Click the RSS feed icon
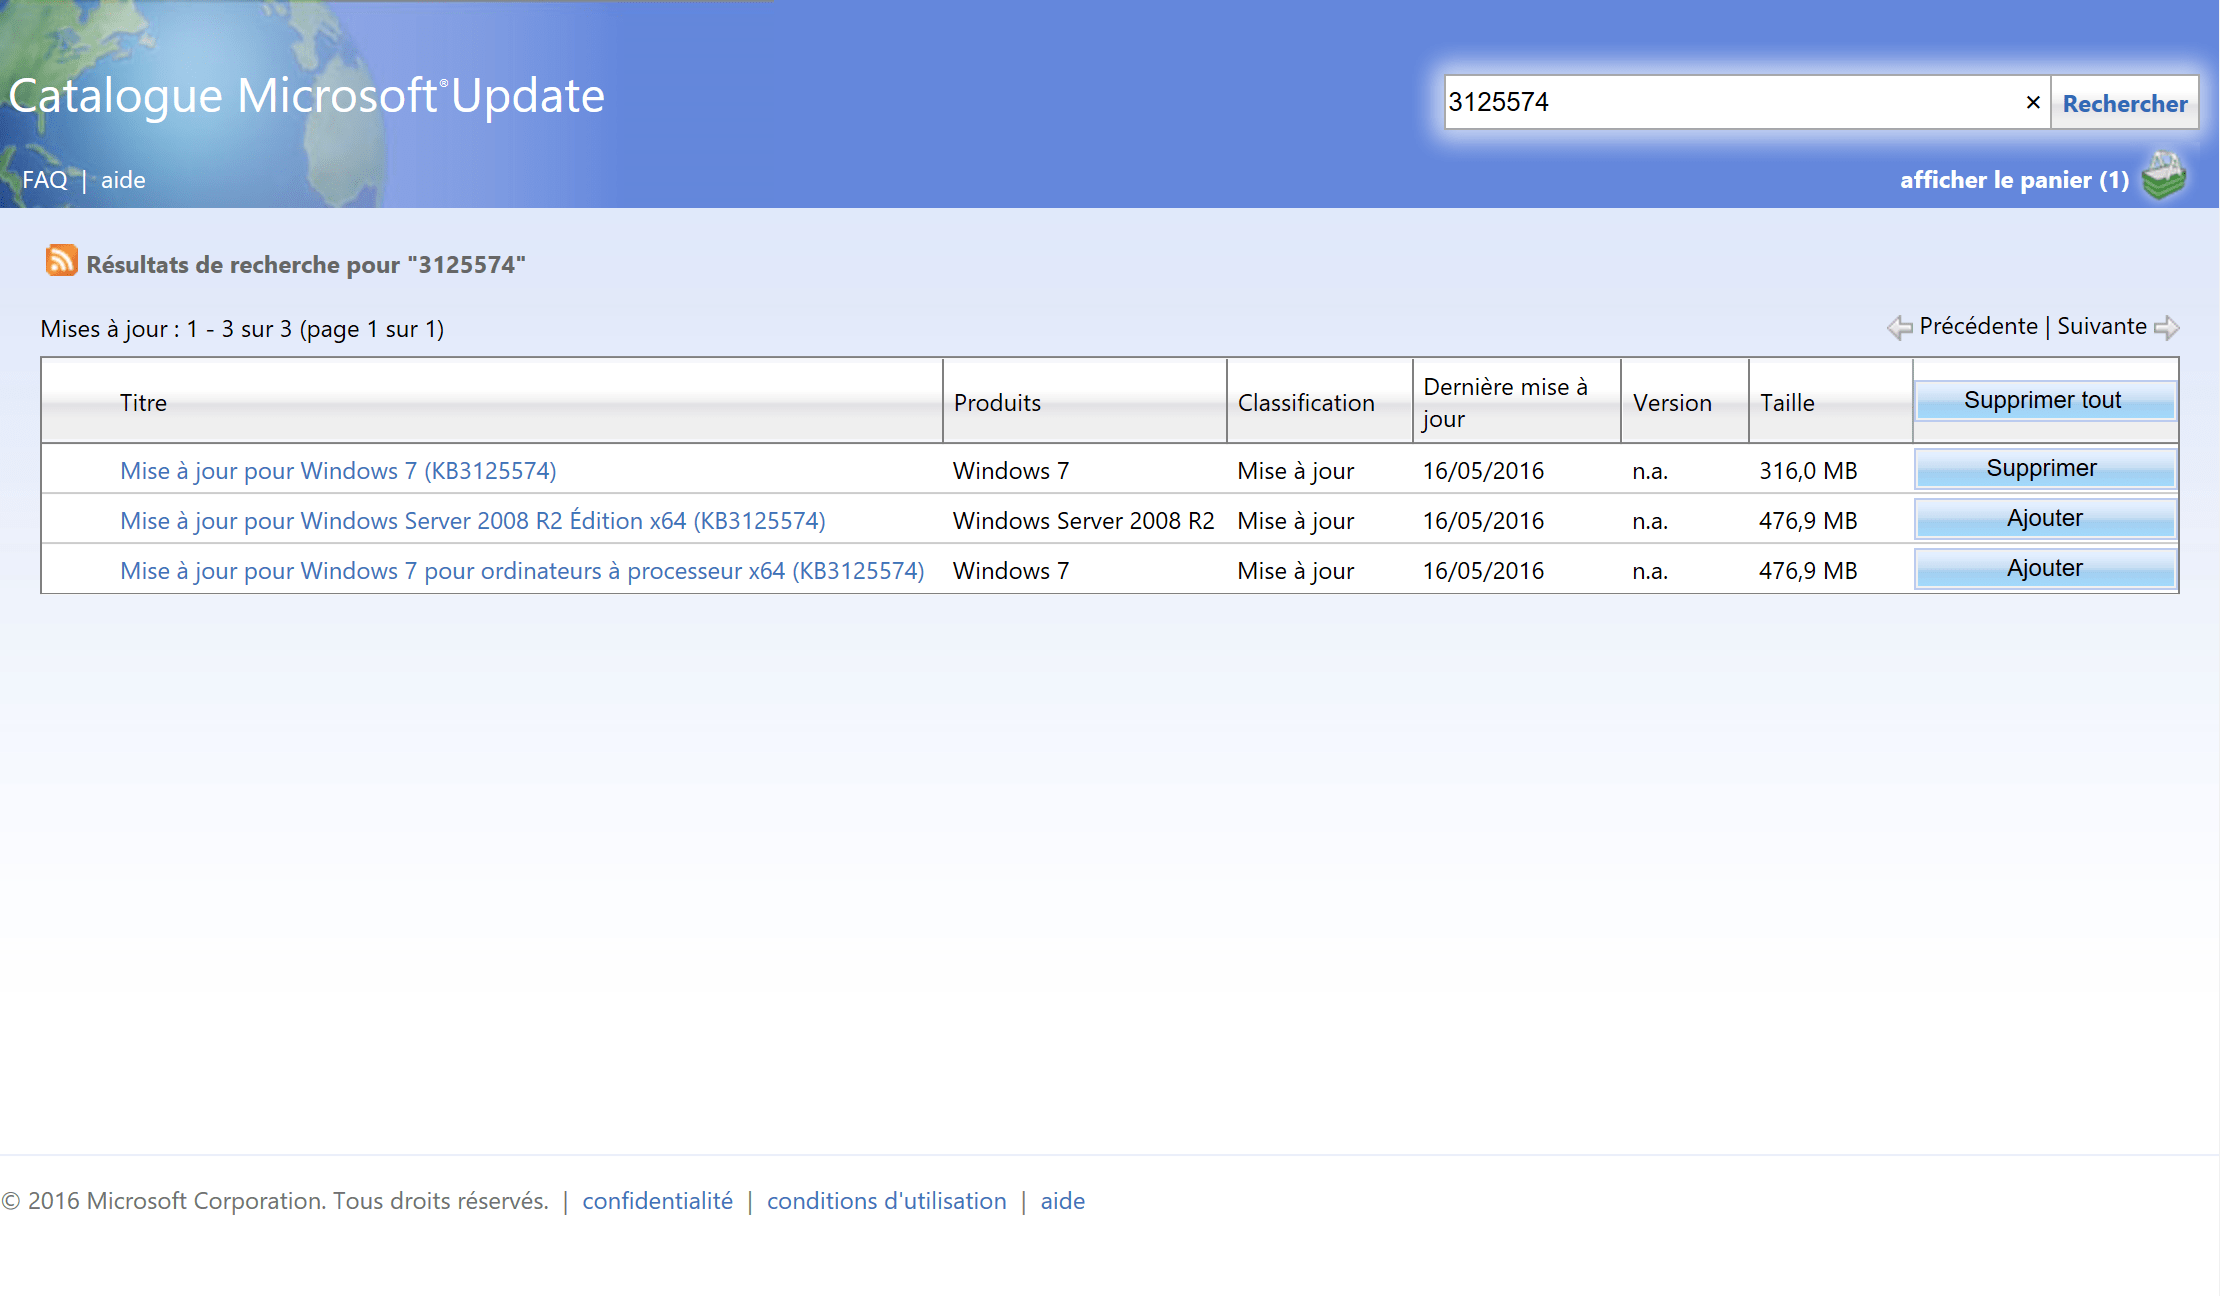This screenshot has height=1296, width=2220. (61, 261)
